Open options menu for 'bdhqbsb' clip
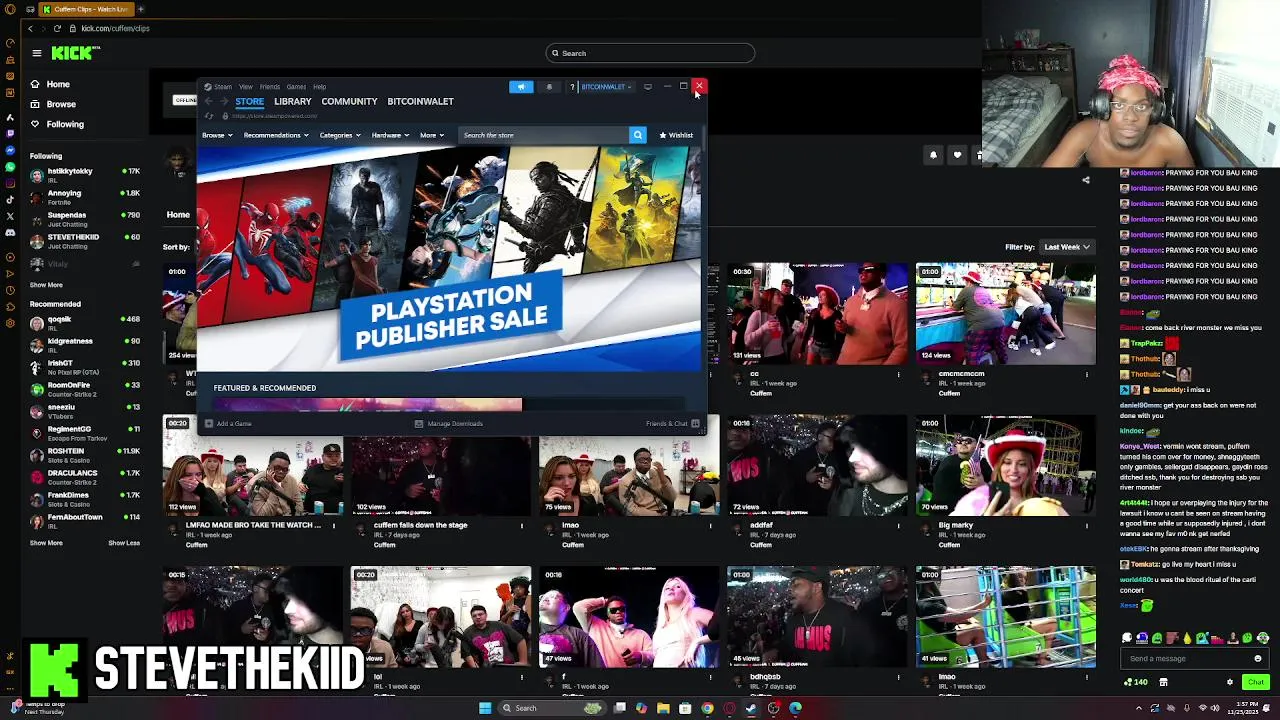Viewport: 1280px width, 720px height. pyautogui.click(x=898, y=677)
